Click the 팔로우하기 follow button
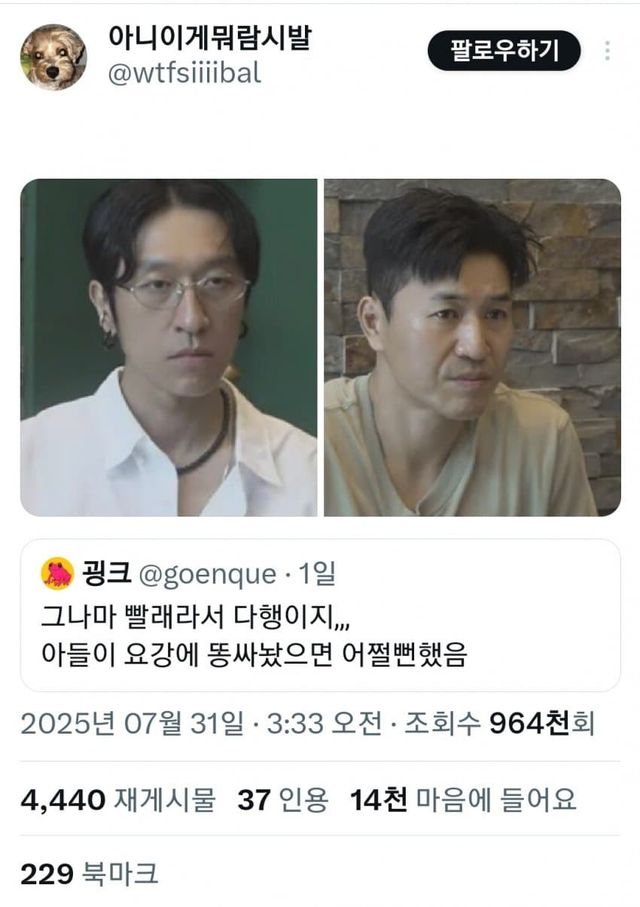Image resolution: width=640 pixels, height=907 pixels. 503,51
